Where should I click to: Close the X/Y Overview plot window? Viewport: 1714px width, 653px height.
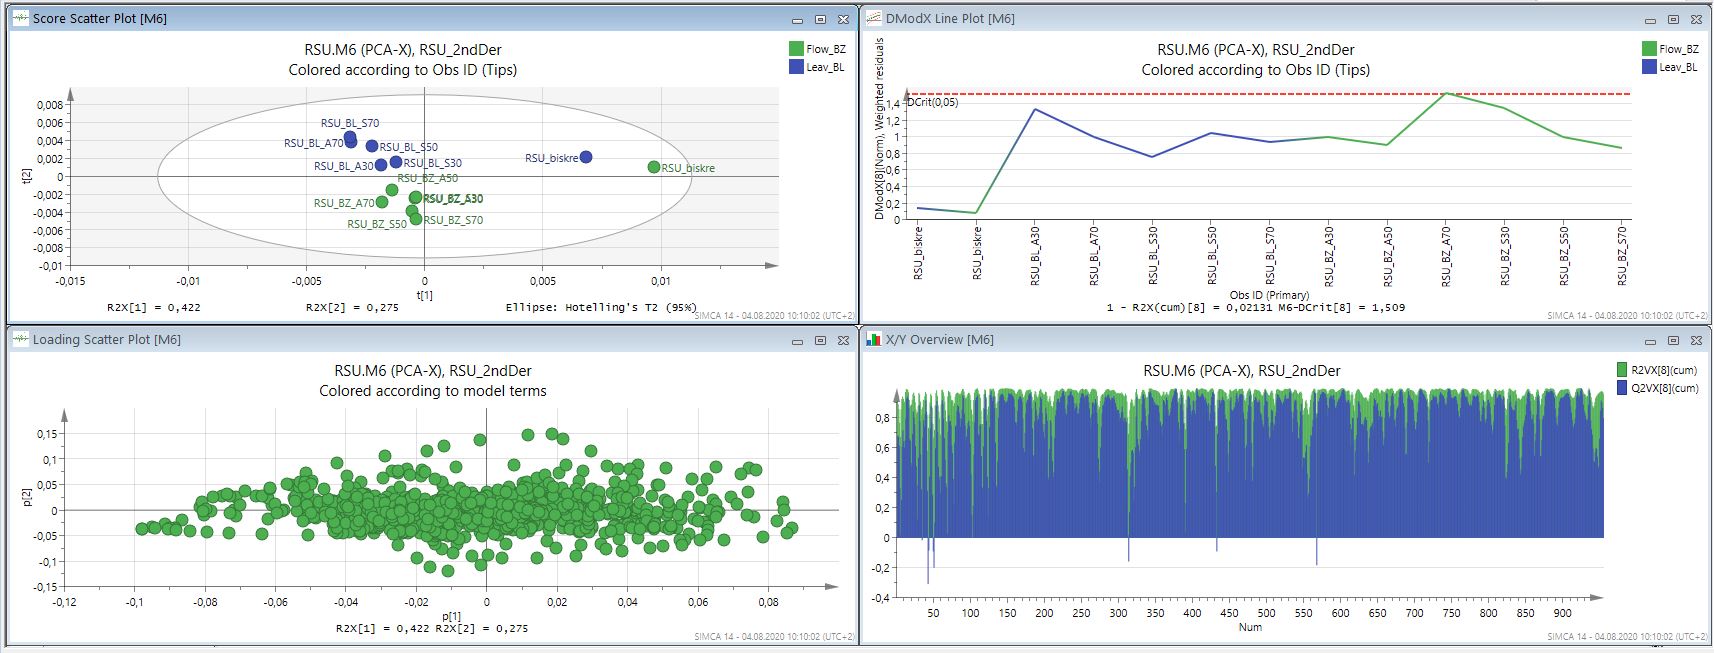(1696, 341)
